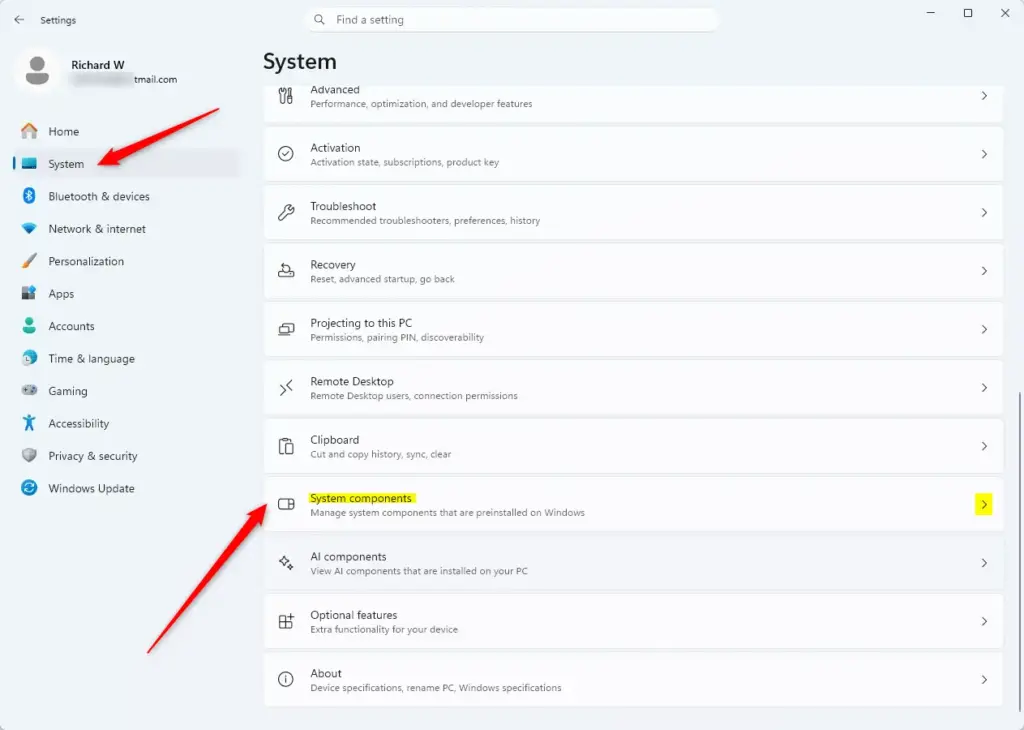Screen dimensions: 1024x730
Task: Click the user profile avatar picture
Action: coord(37,71)
